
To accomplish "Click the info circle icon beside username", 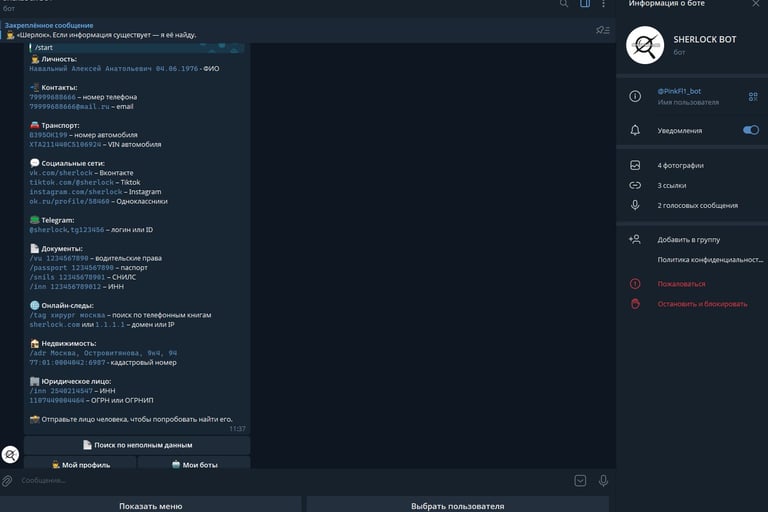I will tap(635, 97).
